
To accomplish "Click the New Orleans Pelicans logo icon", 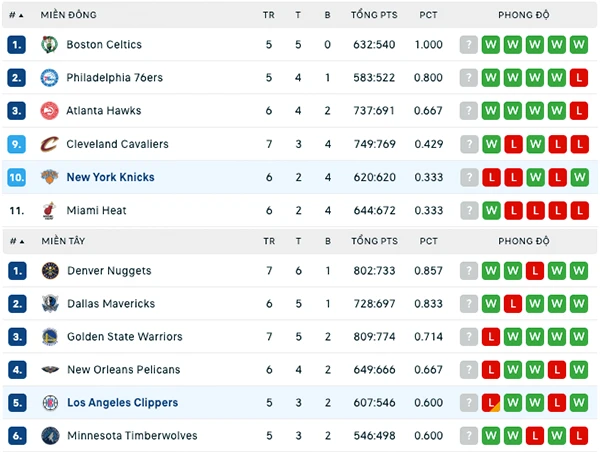I will coord(50,370).
